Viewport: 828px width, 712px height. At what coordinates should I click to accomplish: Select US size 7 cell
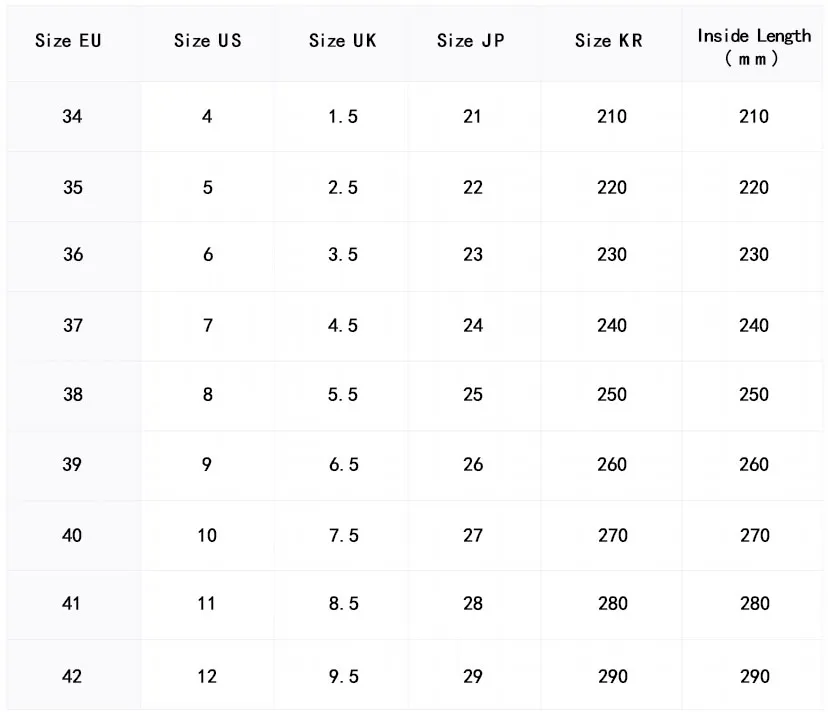coord(207,325)
